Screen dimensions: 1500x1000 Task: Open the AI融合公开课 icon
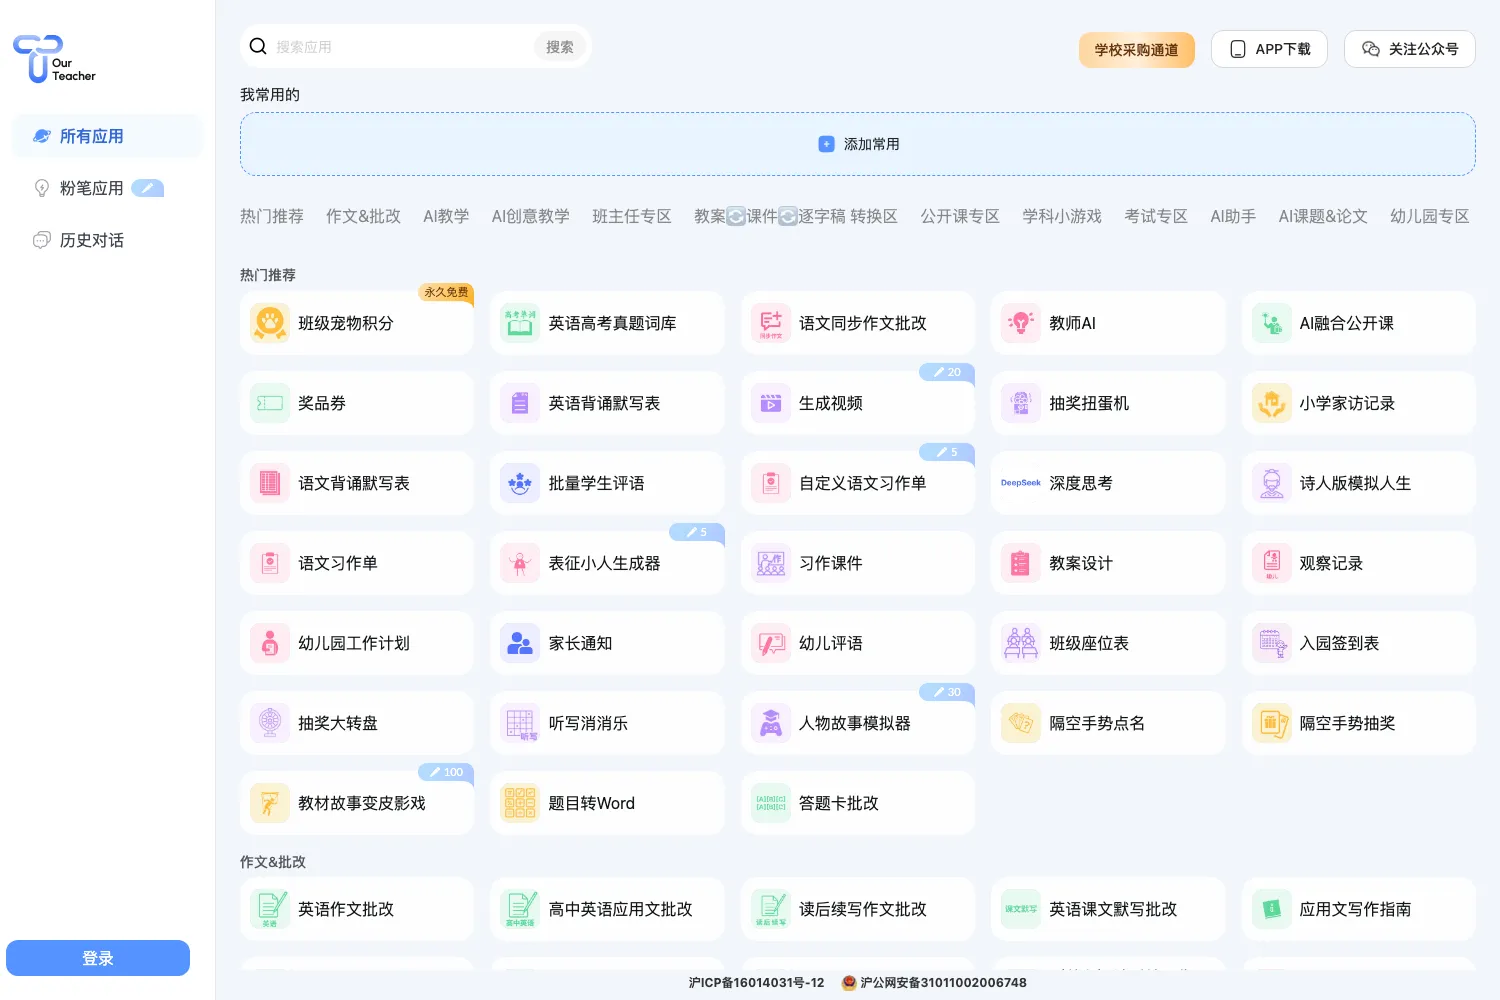(x=1272, y=323)
